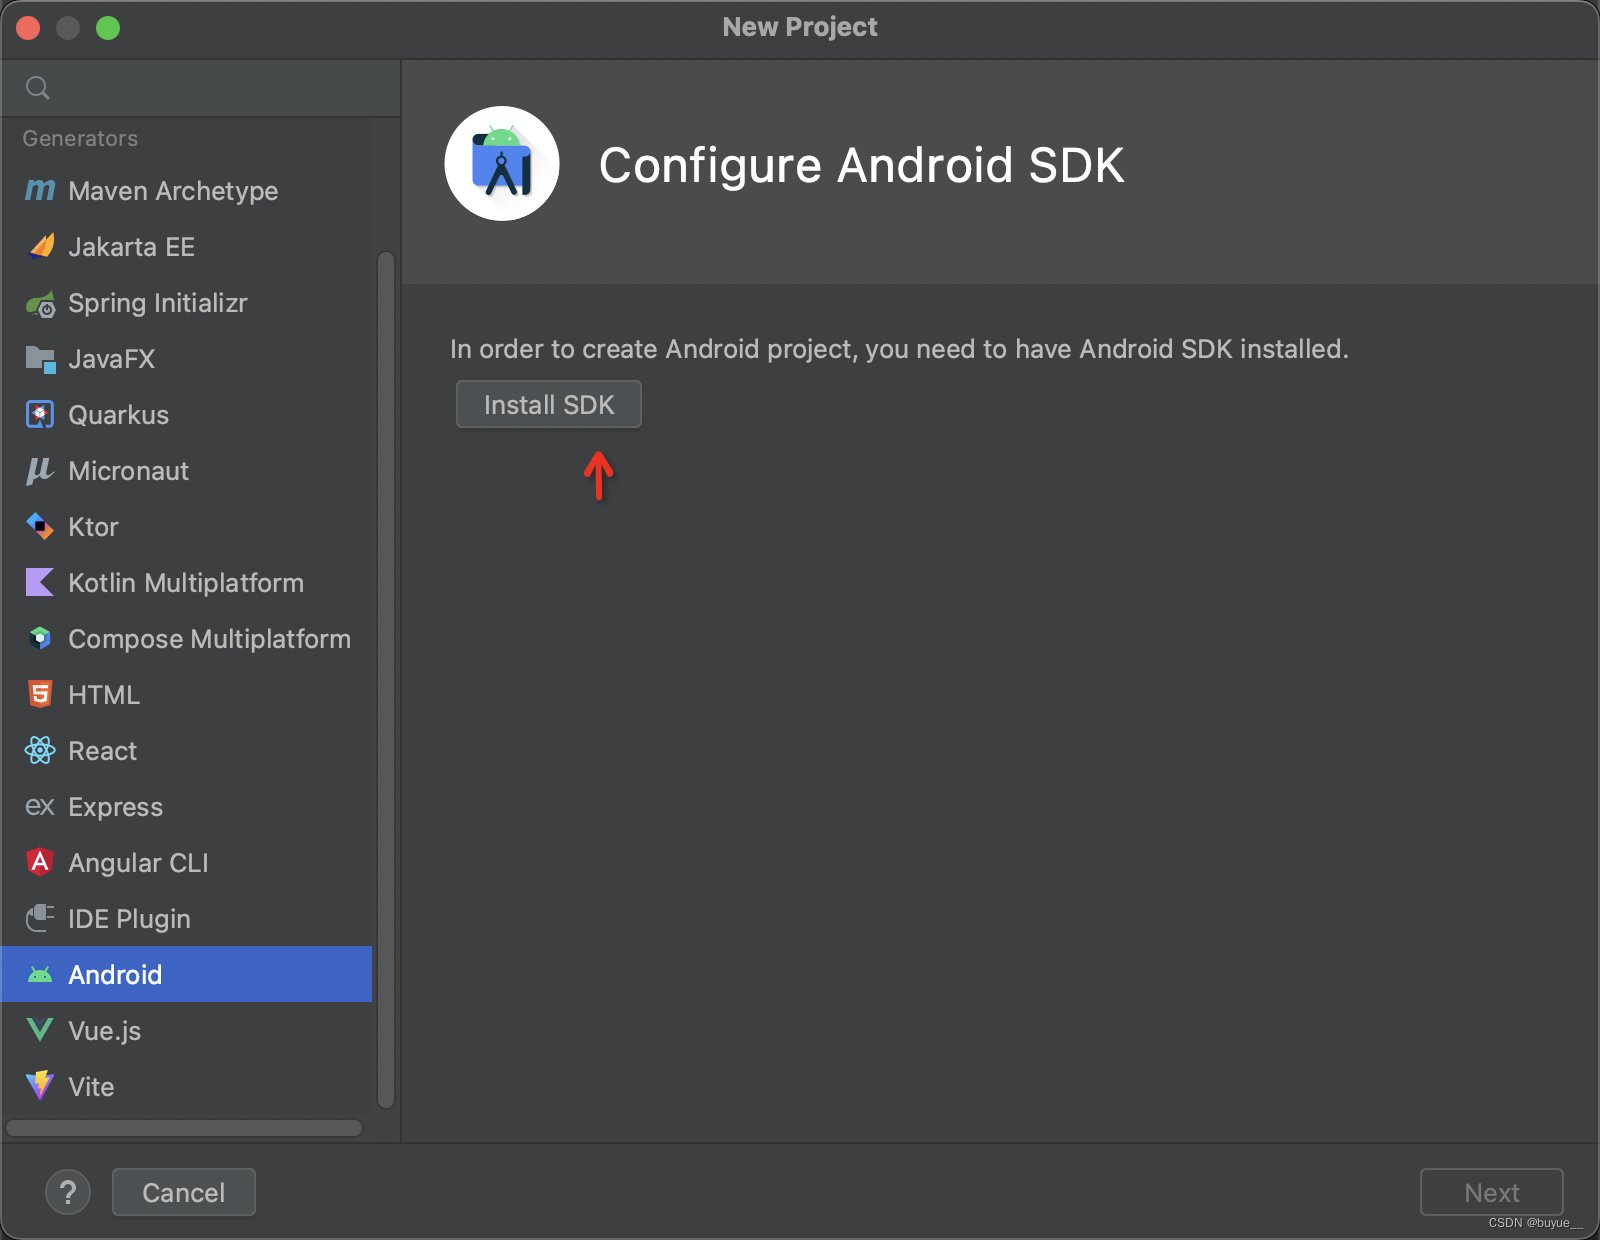Click the generators list horizontal scrollbar
Screen dimensions: 1600x1240
184,1128
